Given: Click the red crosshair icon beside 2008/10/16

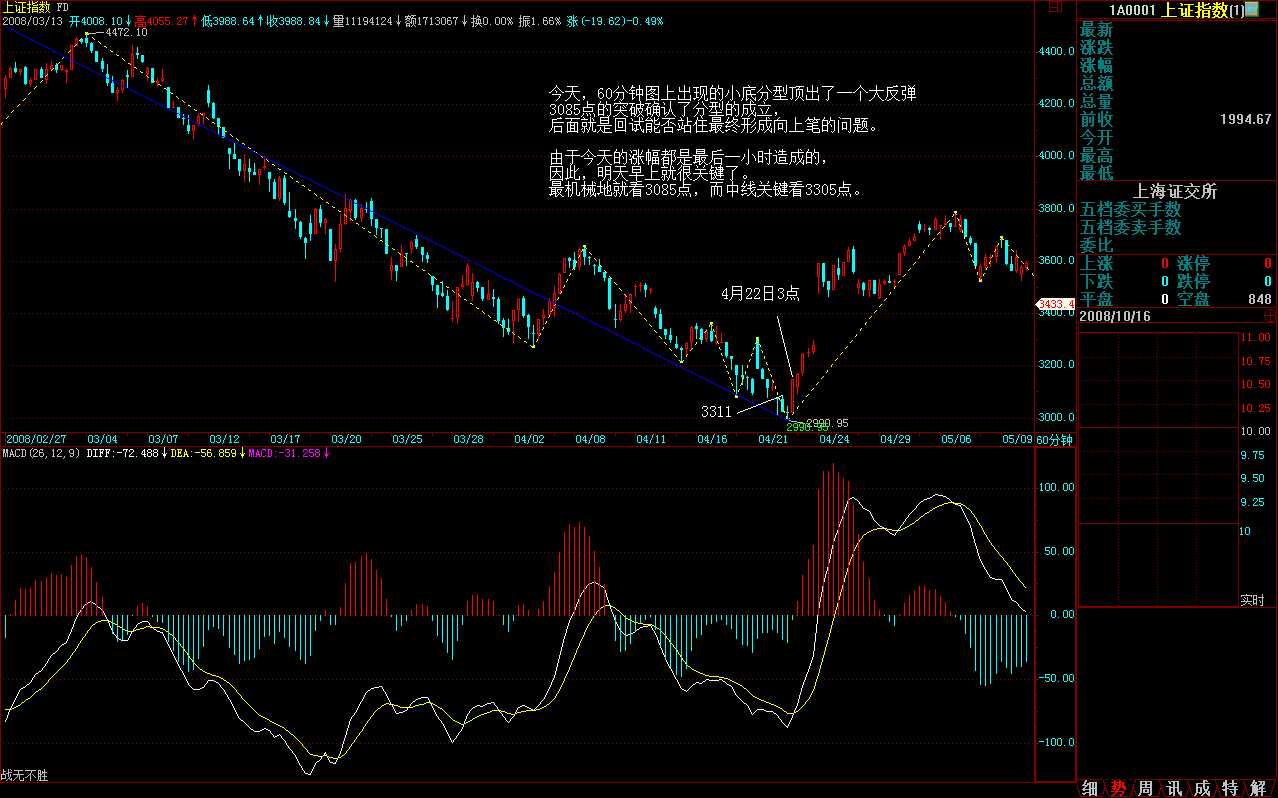Looking at the screenshot, I should point(1270,314).
